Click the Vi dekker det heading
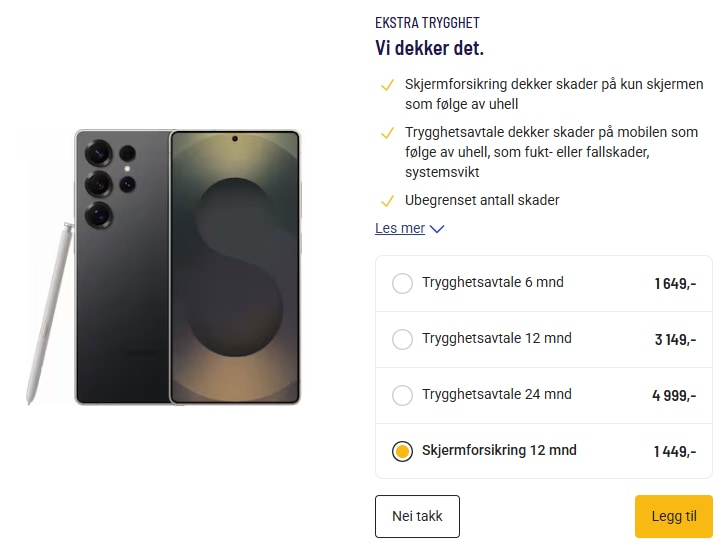 (x=429, y=48)
